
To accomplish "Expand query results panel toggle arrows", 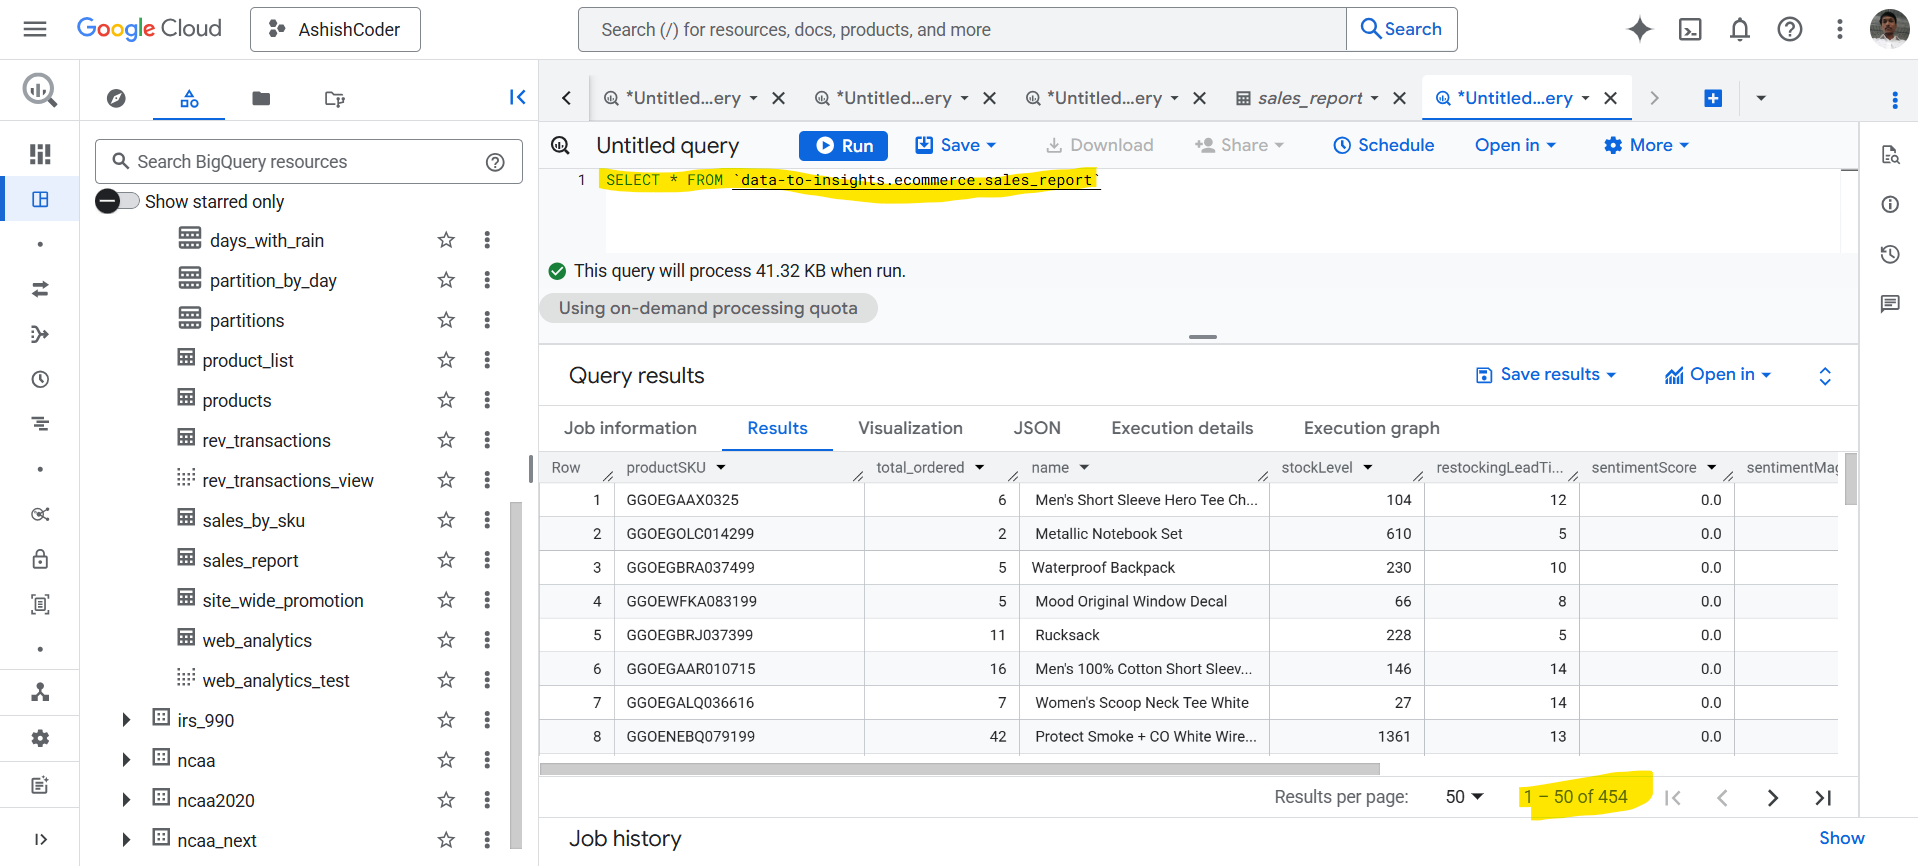I will click(1825, 376).
